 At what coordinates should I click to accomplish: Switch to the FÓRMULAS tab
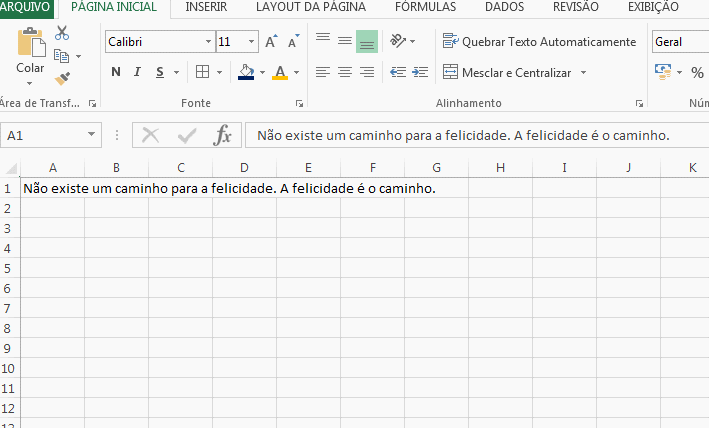point(425,7)
